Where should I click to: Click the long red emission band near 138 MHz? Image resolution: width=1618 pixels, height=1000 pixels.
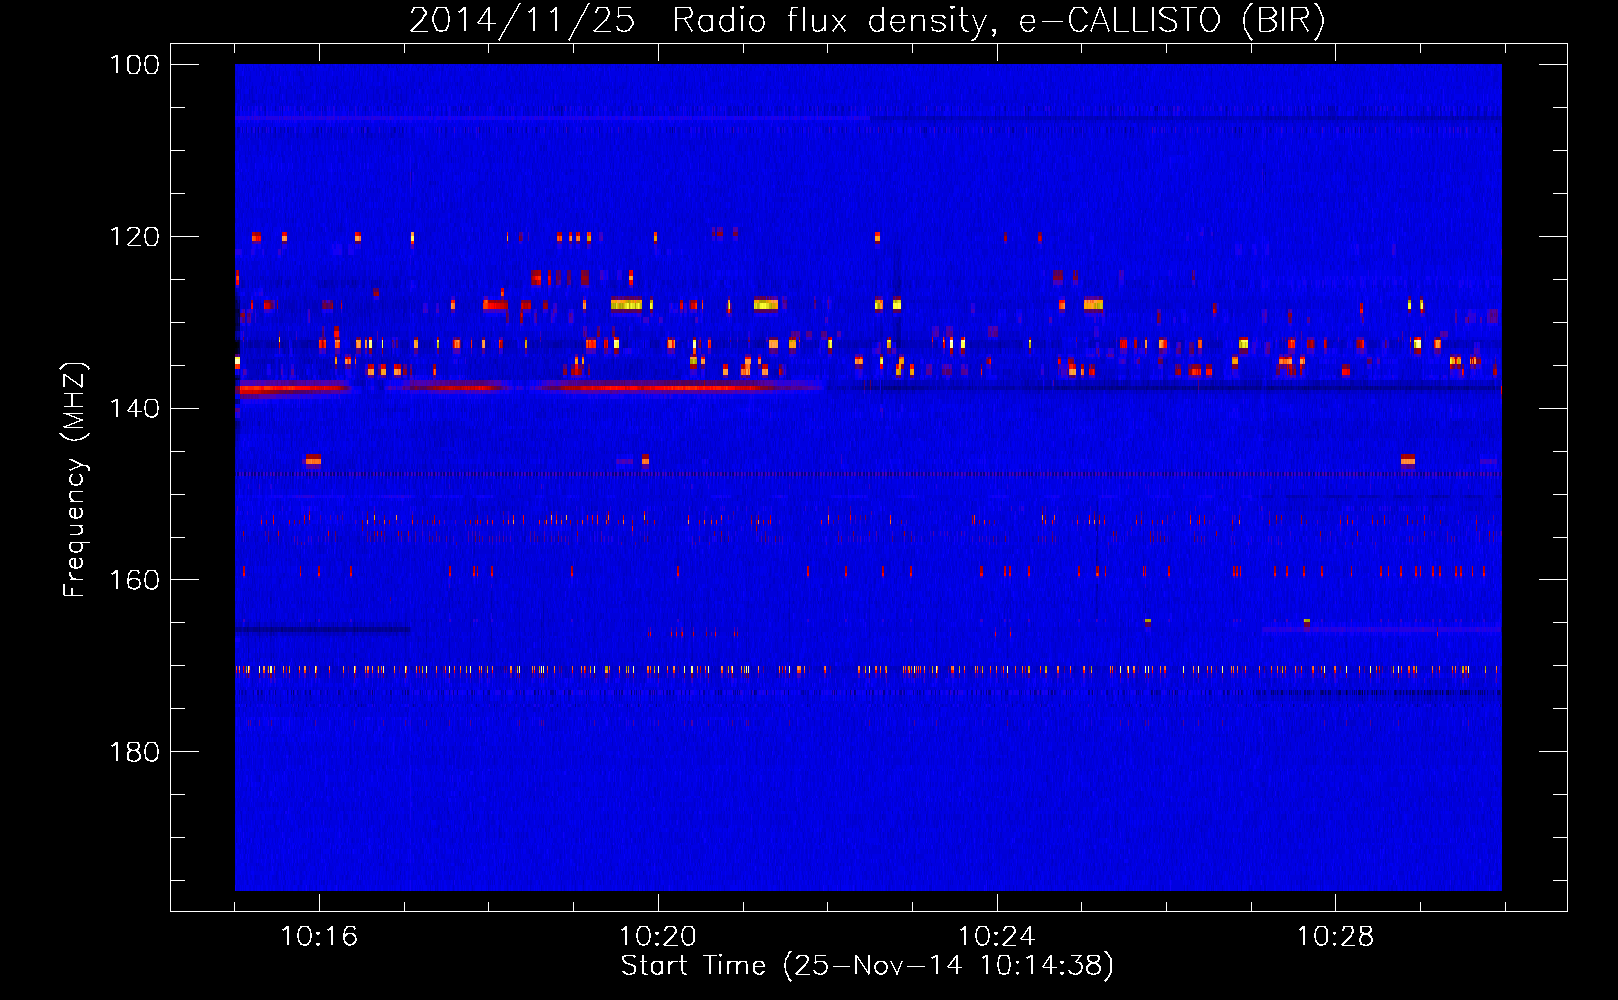(x=530, y=387)
